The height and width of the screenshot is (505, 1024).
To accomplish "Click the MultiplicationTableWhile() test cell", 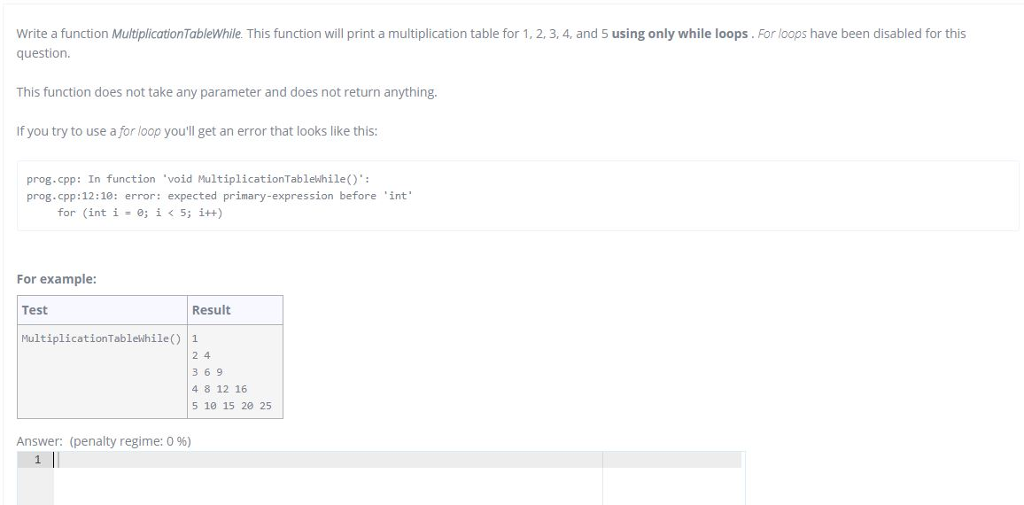I will click(99, 338).
